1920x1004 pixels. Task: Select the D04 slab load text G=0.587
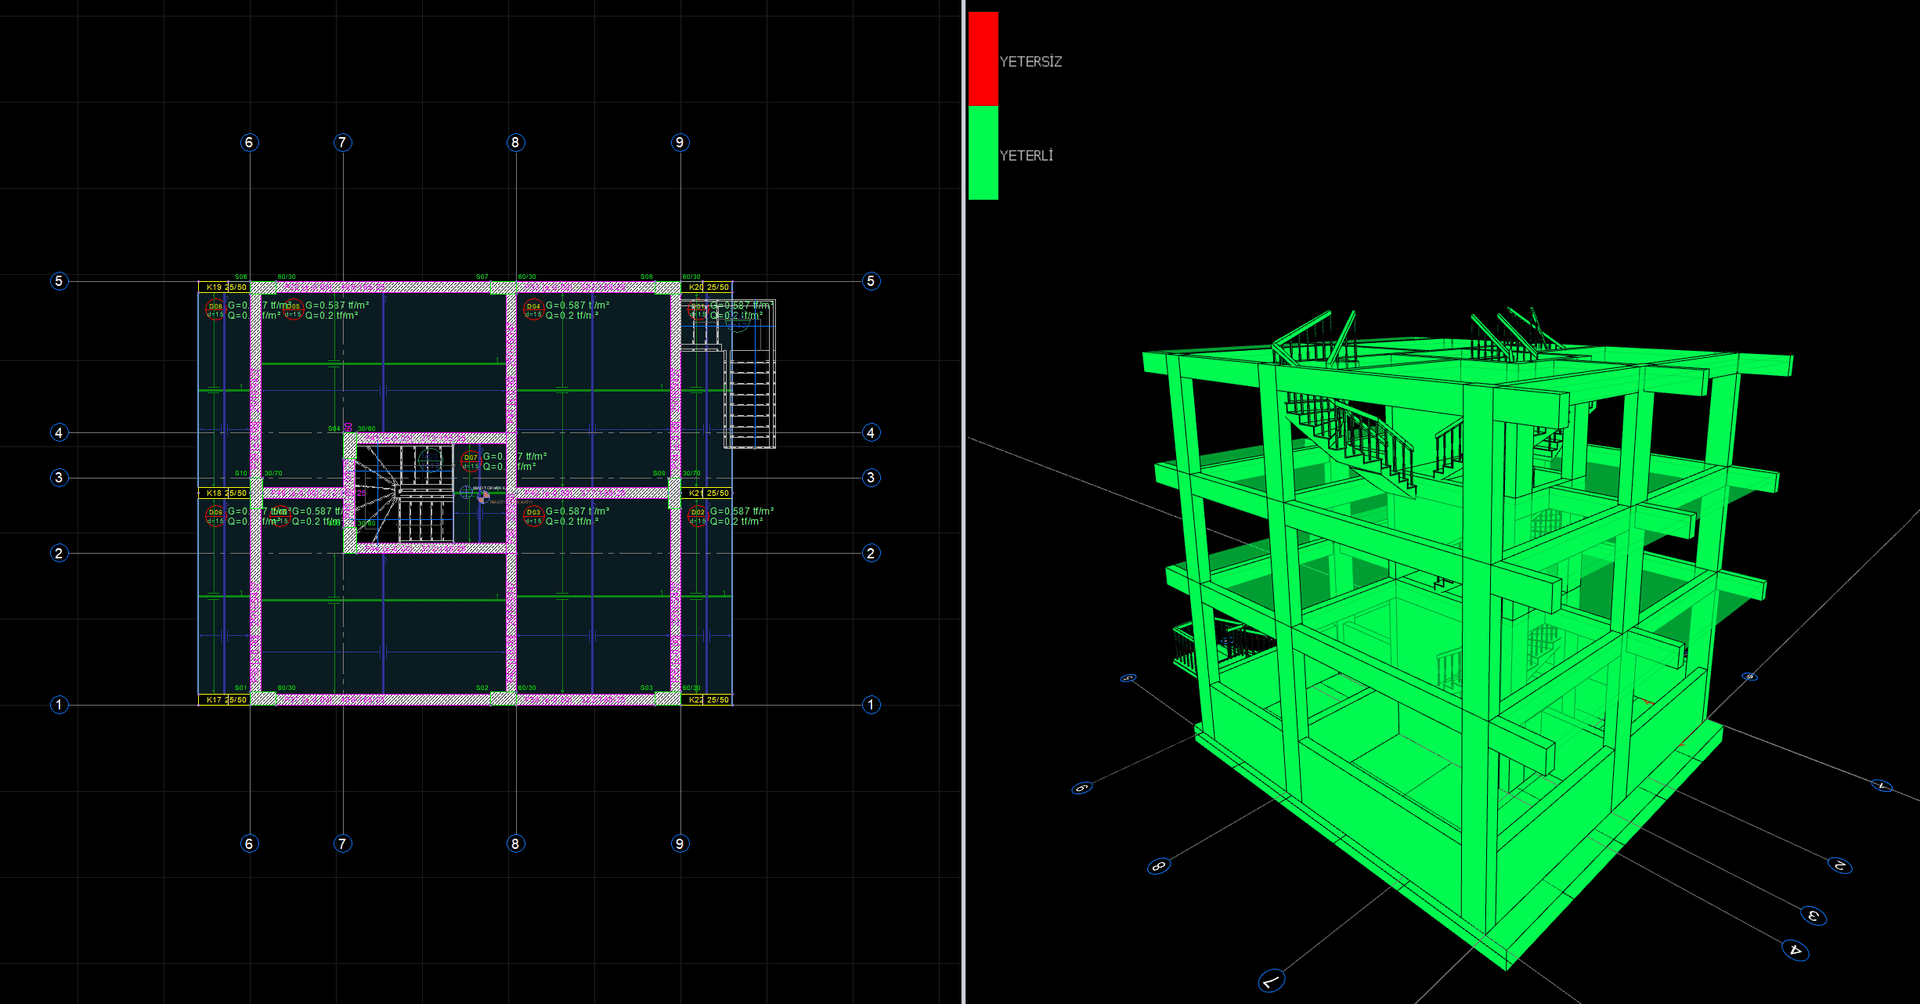click(x=577, y=305)
